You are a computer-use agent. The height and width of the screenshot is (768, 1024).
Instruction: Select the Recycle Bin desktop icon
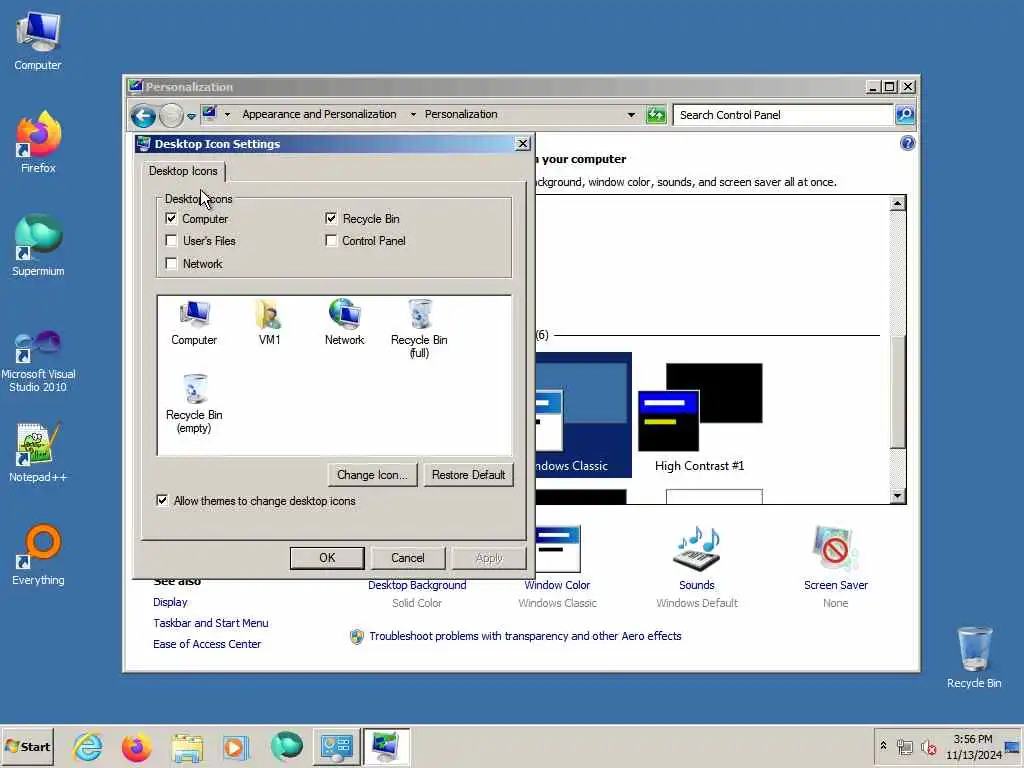pyautogui.click(x=974, y=658)
